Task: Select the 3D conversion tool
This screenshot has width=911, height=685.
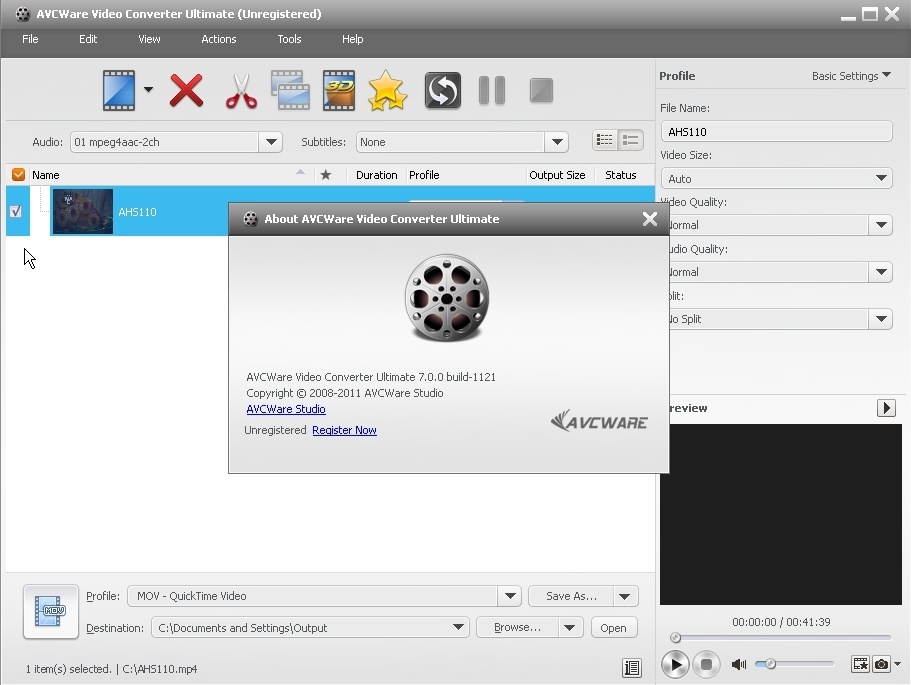Action: pos(338,90)
